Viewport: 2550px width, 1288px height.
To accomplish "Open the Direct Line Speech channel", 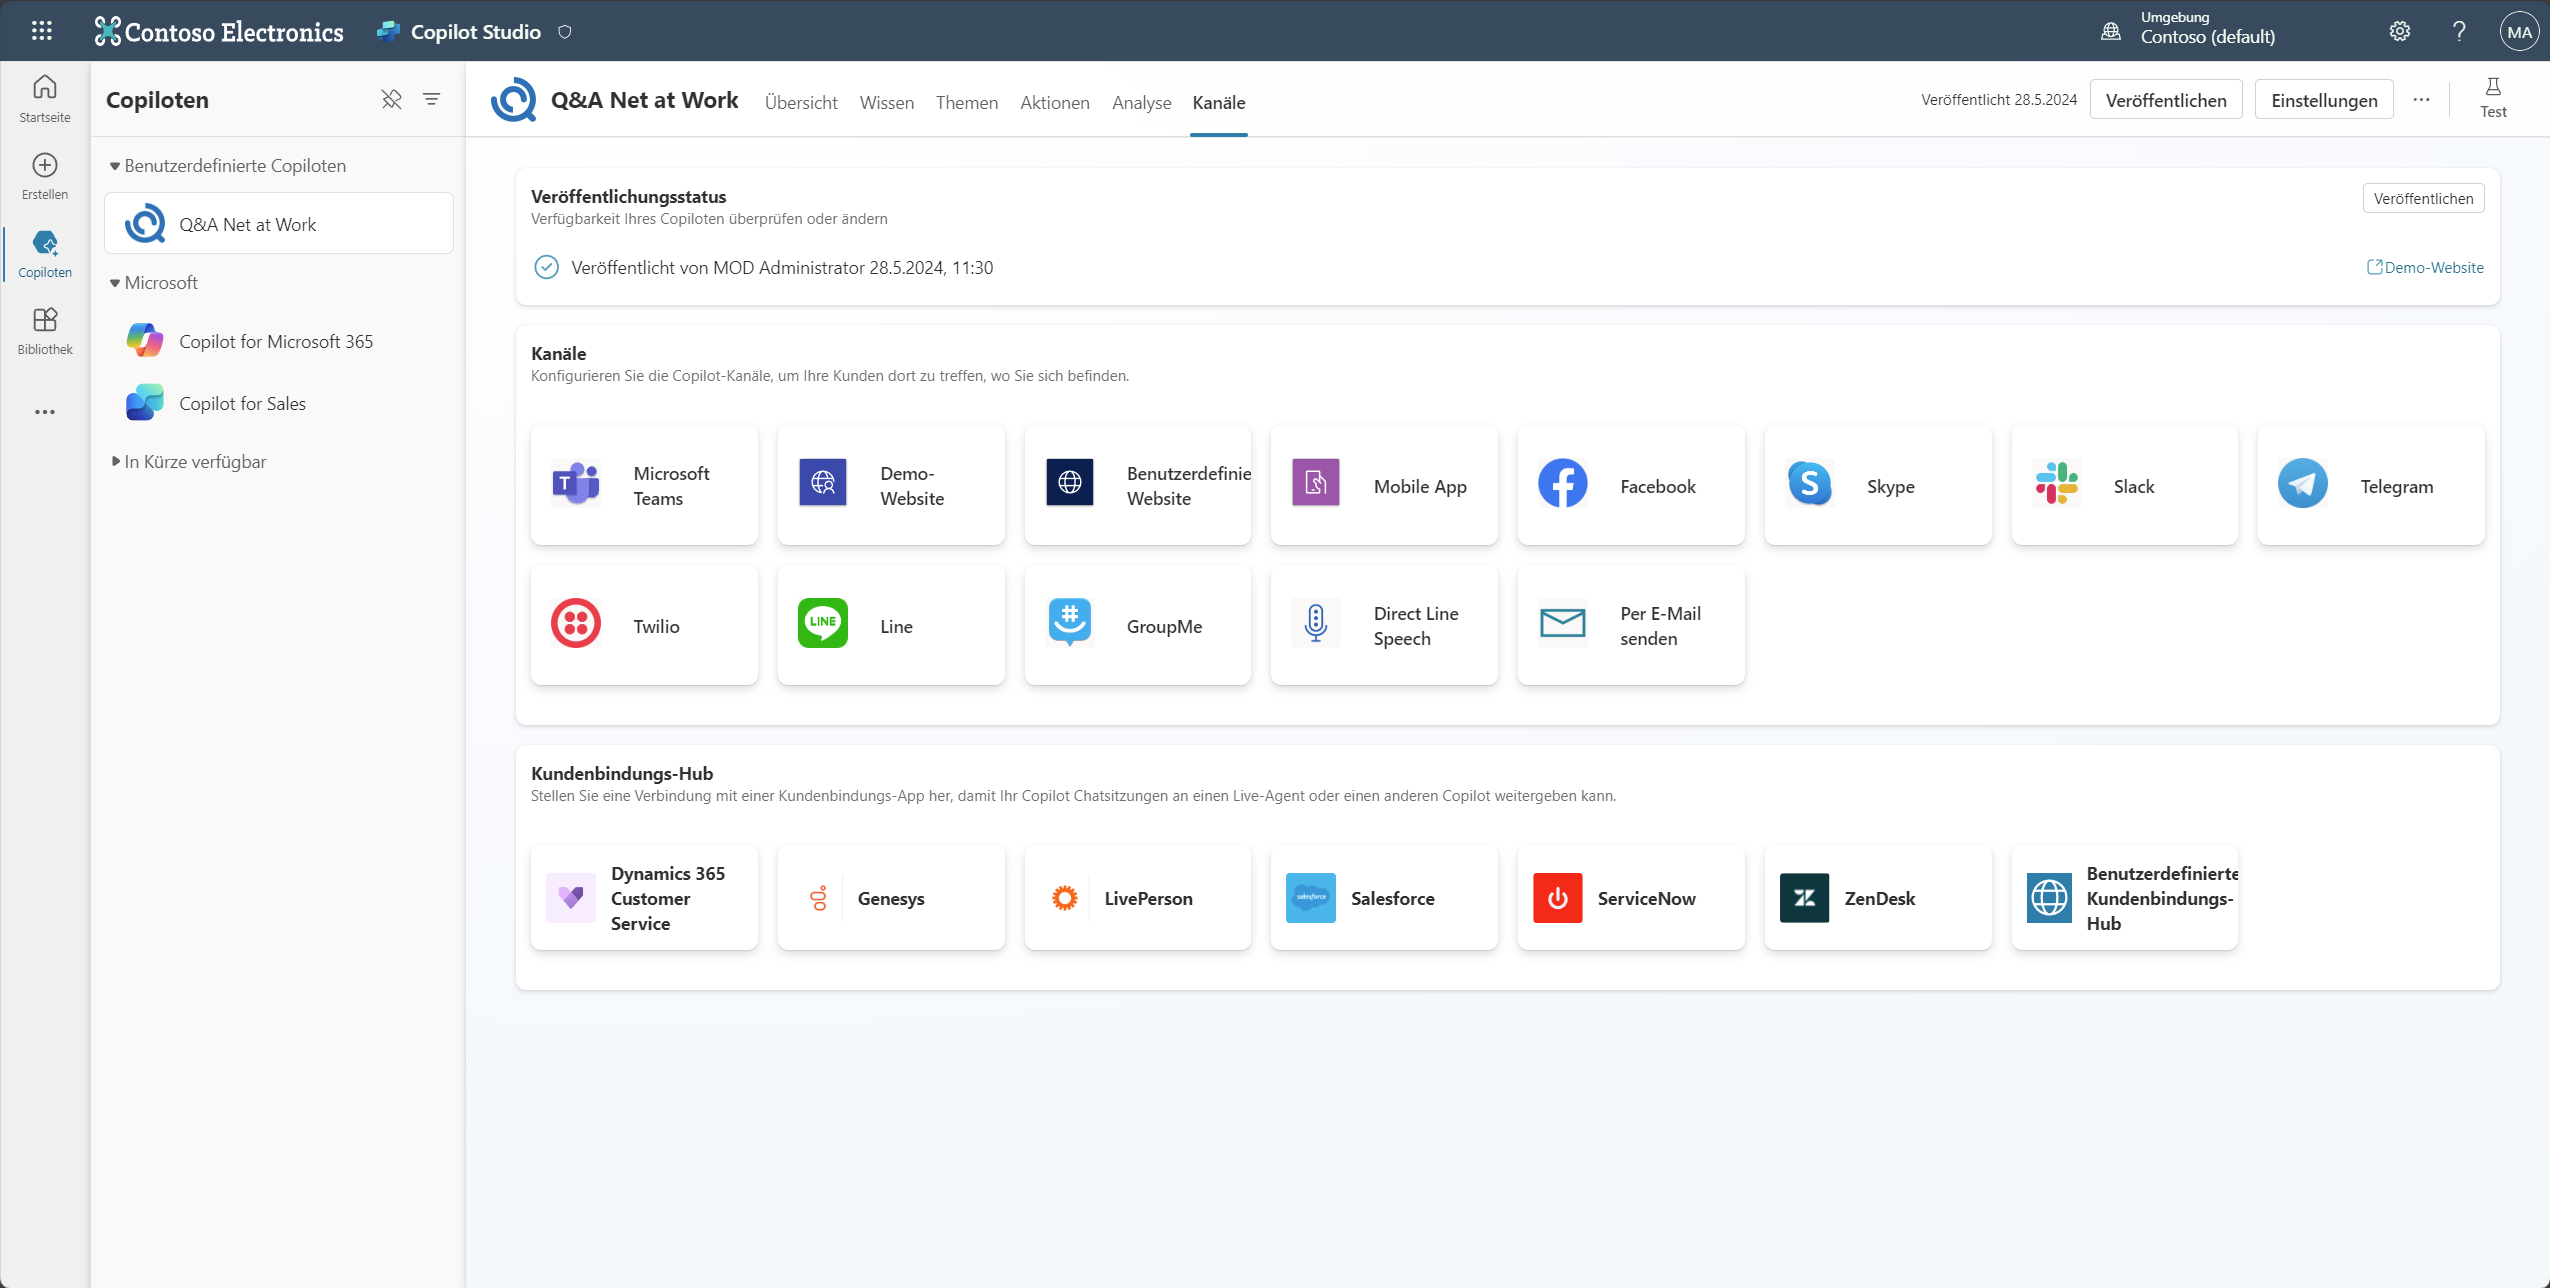I will [x=1384, y=625].
